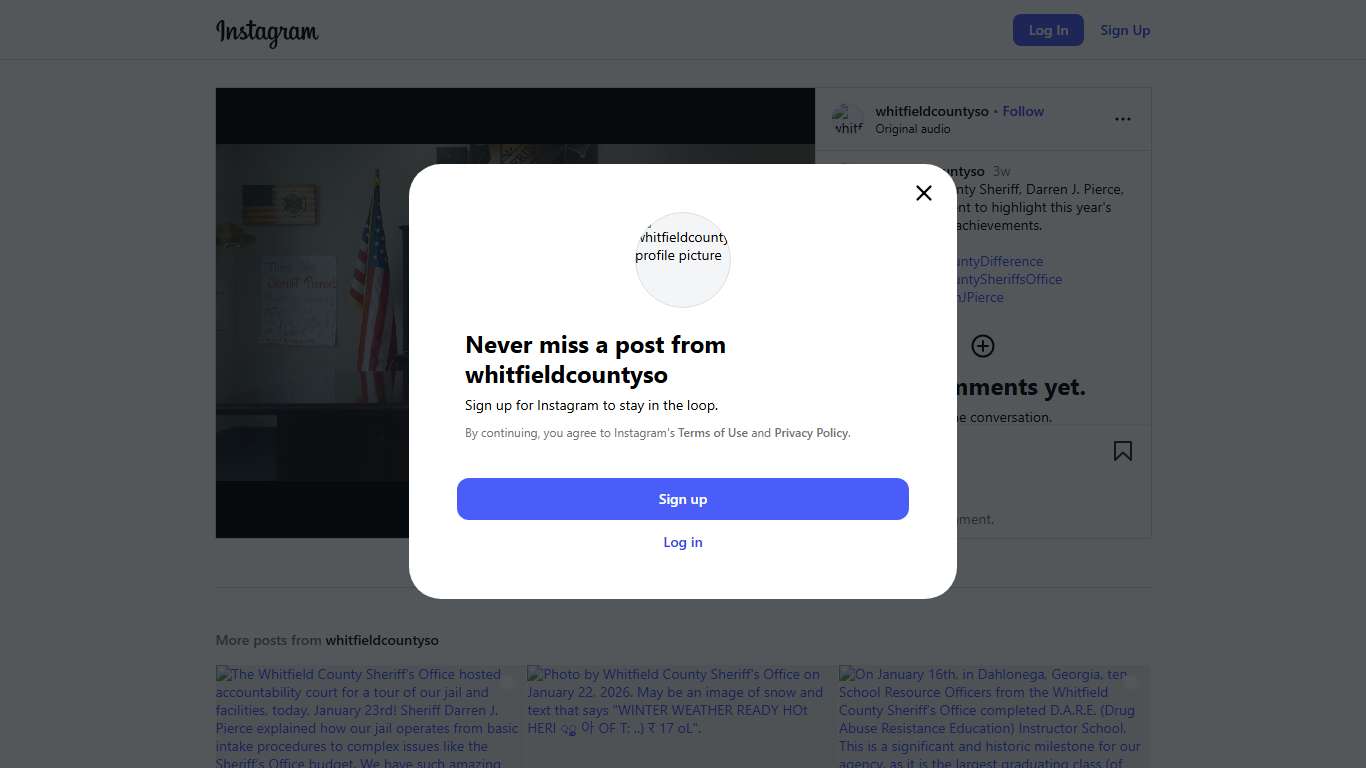Click the profile picture inside the popup
The width and height of the screenshot is (1366, 768).
pos(683,259)
